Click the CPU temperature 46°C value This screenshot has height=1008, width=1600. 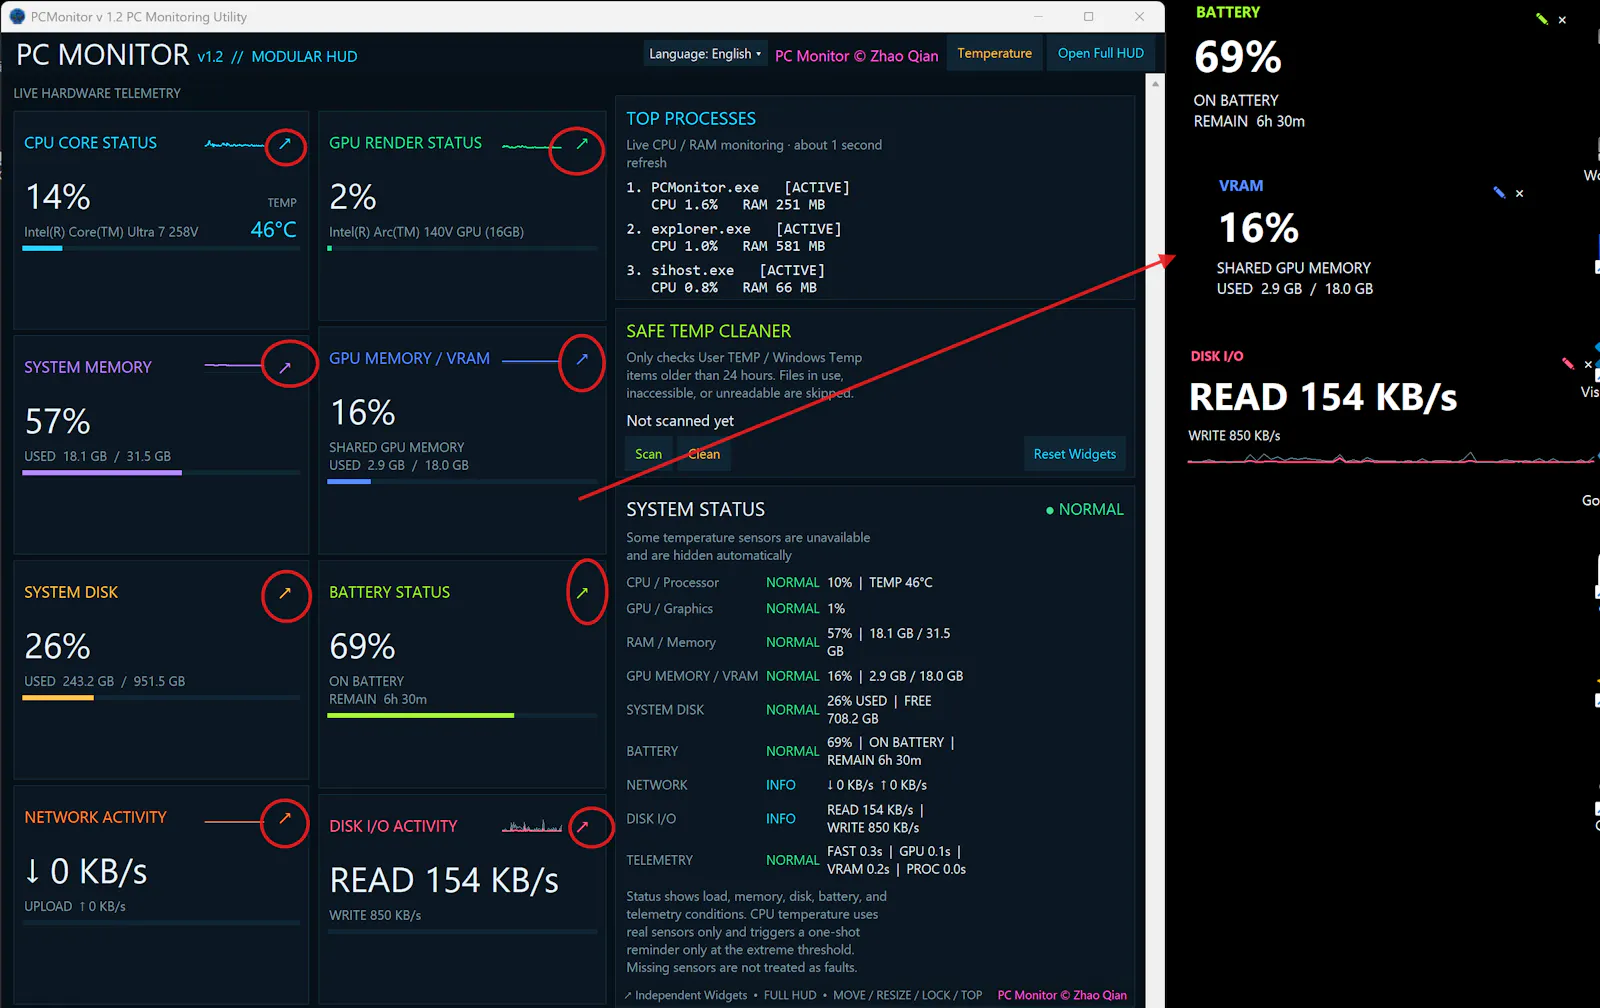pyautogui.click(x=273, y=230)
